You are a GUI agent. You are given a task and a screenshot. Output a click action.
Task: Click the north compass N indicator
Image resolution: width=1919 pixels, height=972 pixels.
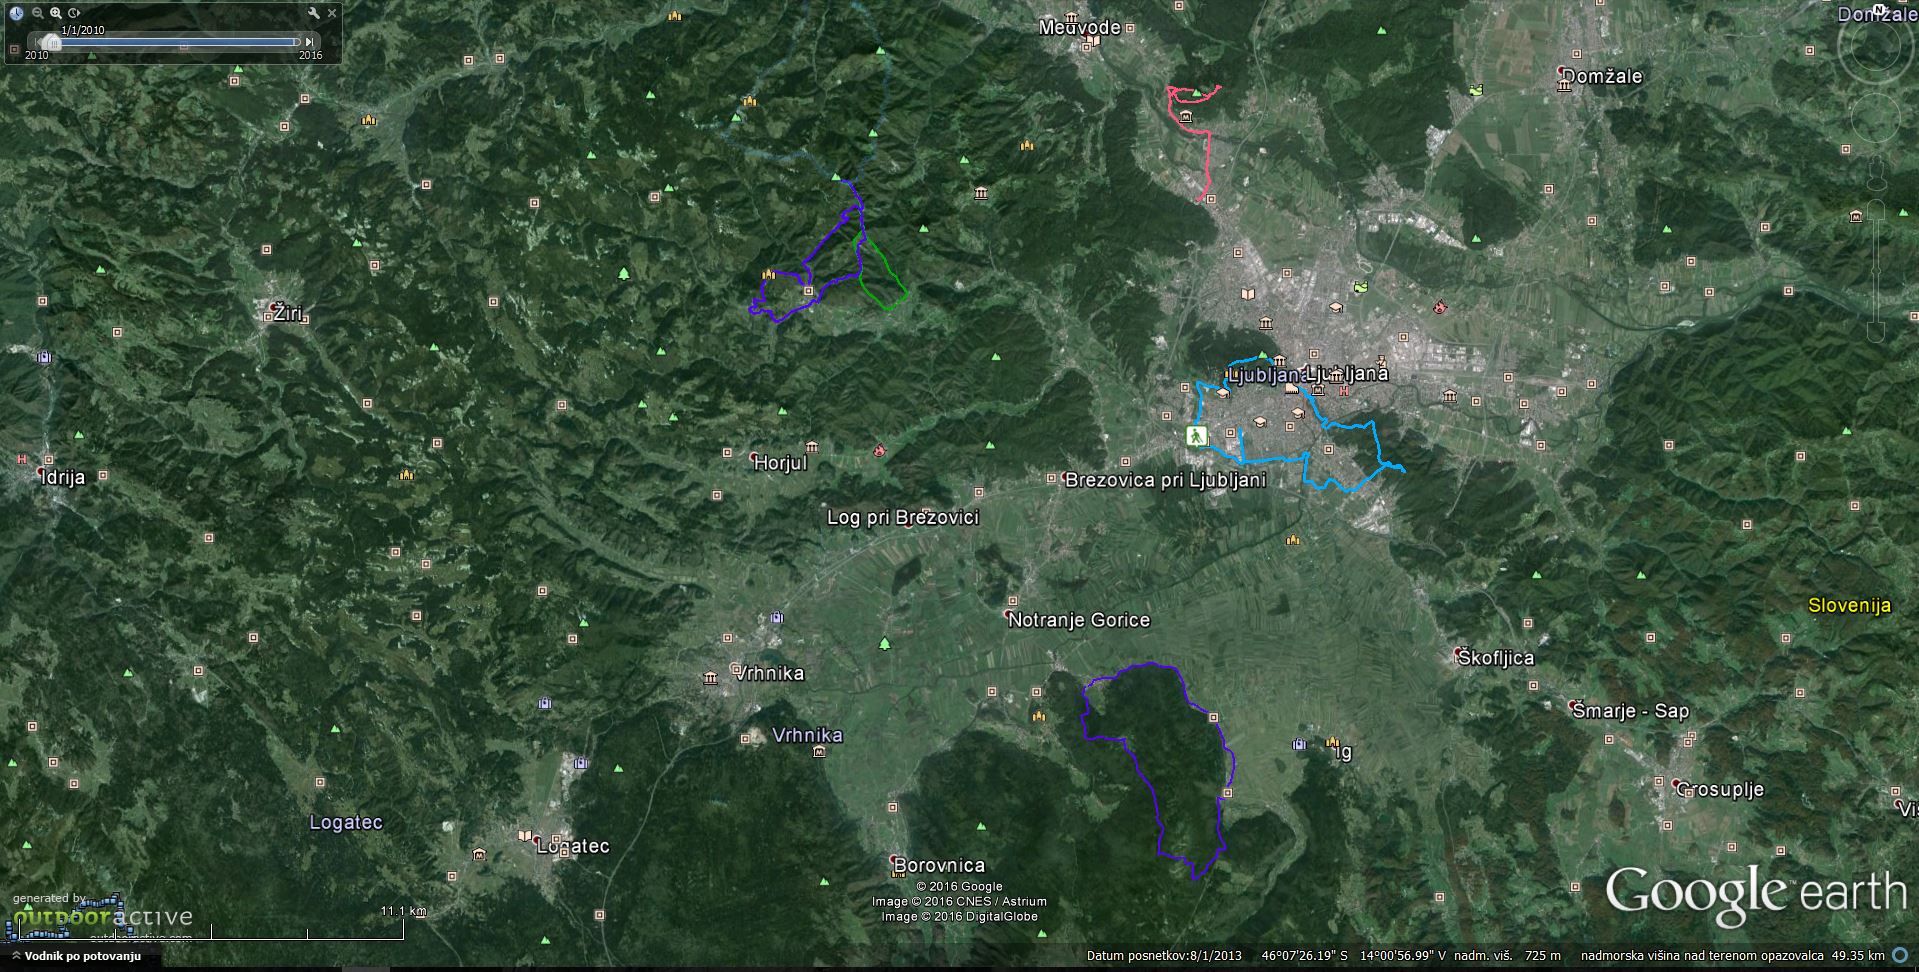click(1879, 11)
